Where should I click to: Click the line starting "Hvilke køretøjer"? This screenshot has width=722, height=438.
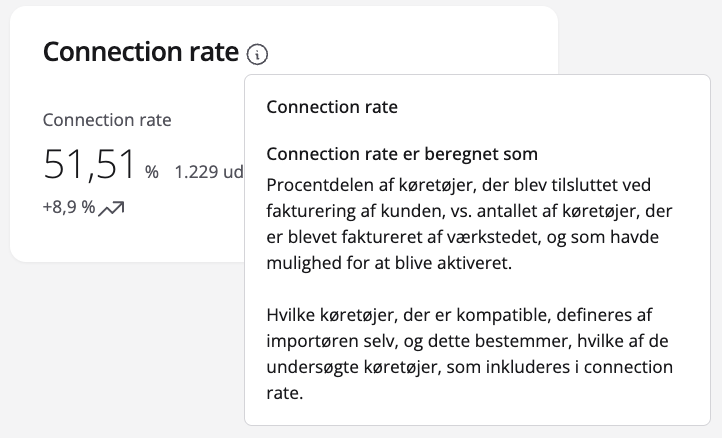[x=467, y=315]
